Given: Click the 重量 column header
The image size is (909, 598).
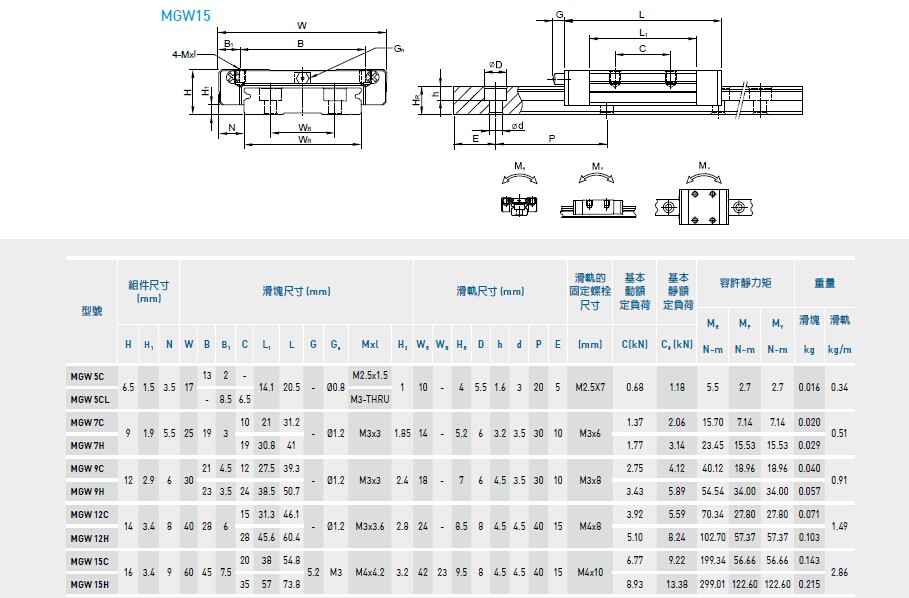Looking at the screenshot, I should click(x=824, y=284).
